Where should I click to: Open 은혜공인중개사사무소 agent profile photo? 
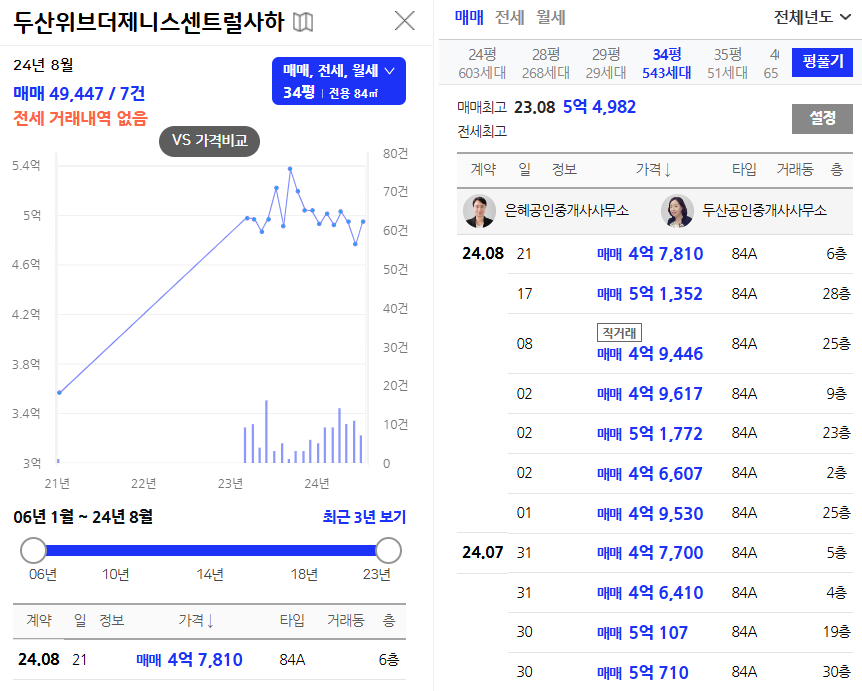(479, 211)
